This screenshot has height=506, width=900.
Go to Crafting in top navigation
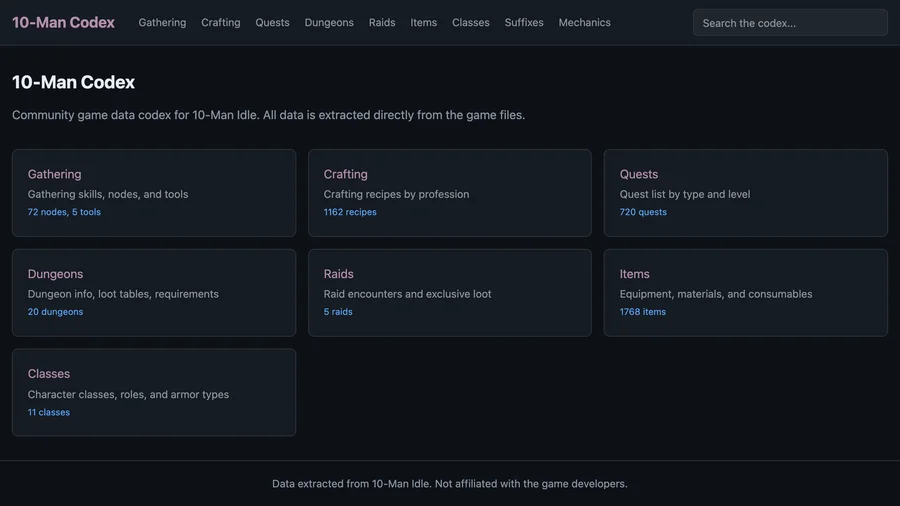click(220, 22)
